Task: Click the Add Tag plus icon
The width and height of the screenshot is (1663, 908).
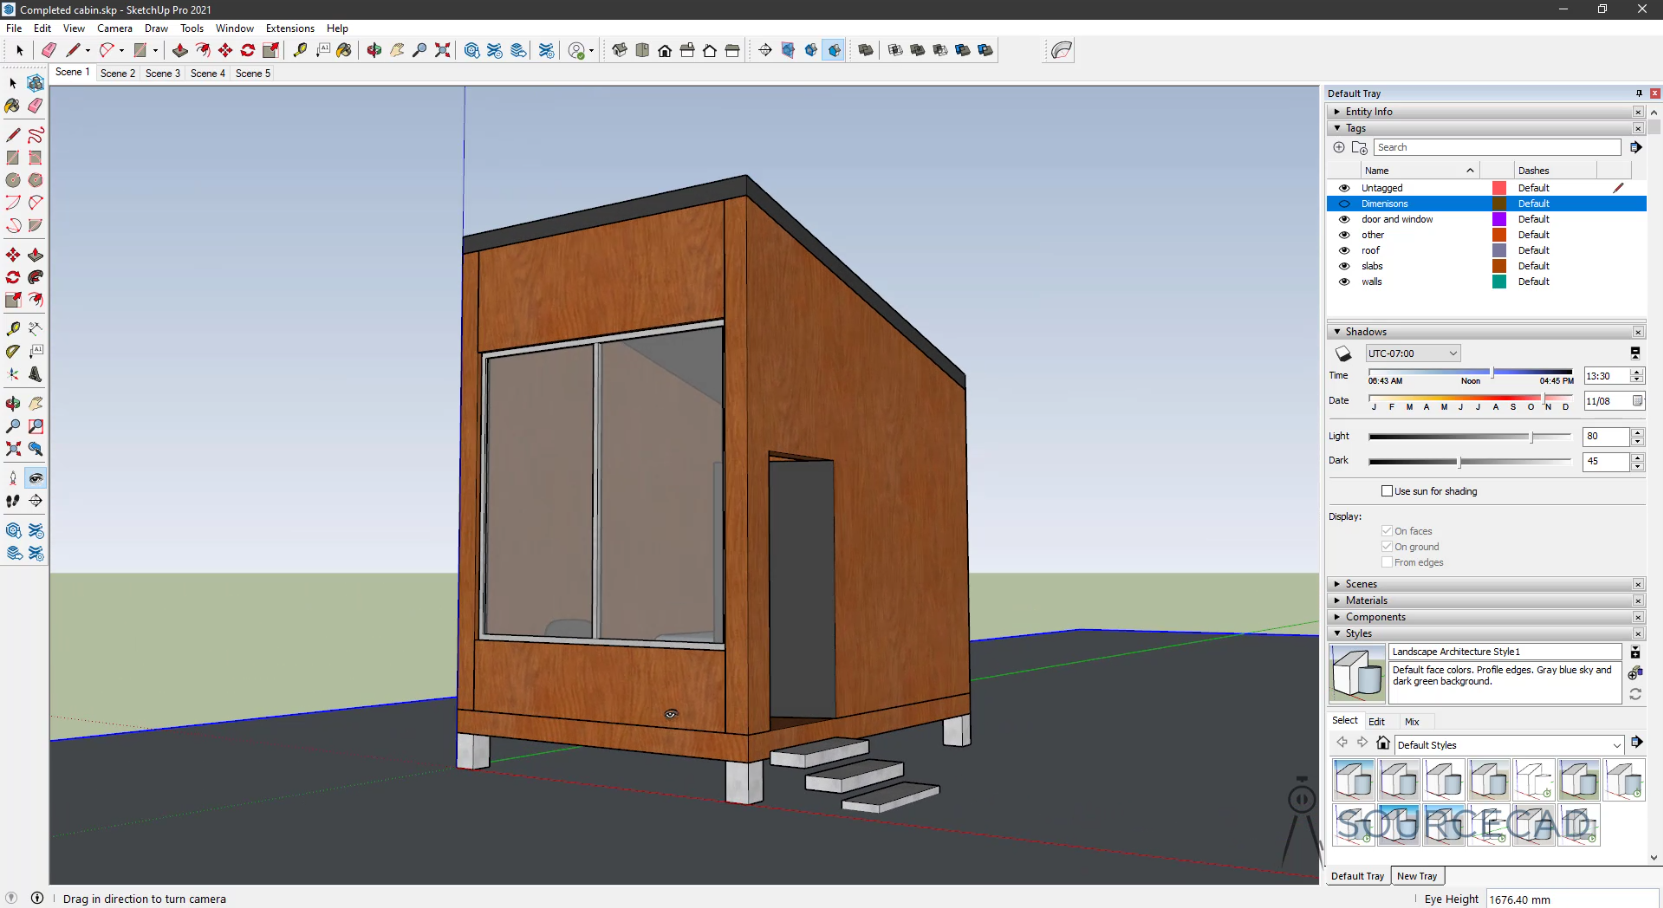Action: coord(1339,147)
